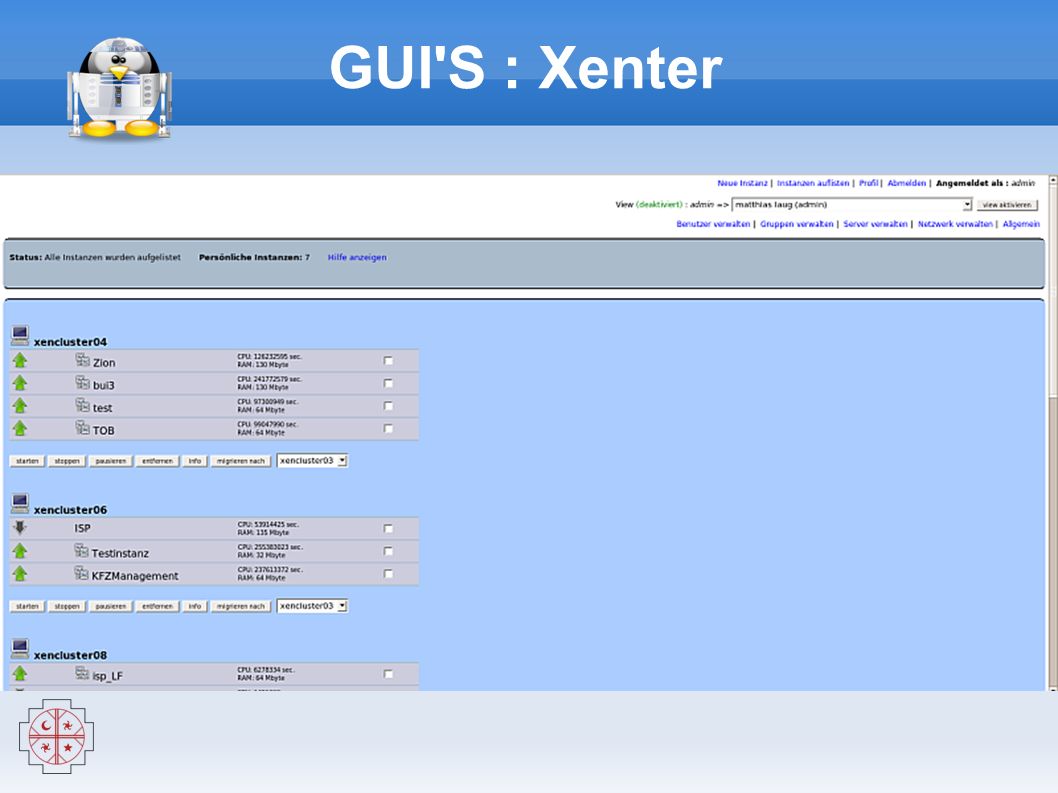Click the green arrow for Testinstanz

click(x=20, y=551)
